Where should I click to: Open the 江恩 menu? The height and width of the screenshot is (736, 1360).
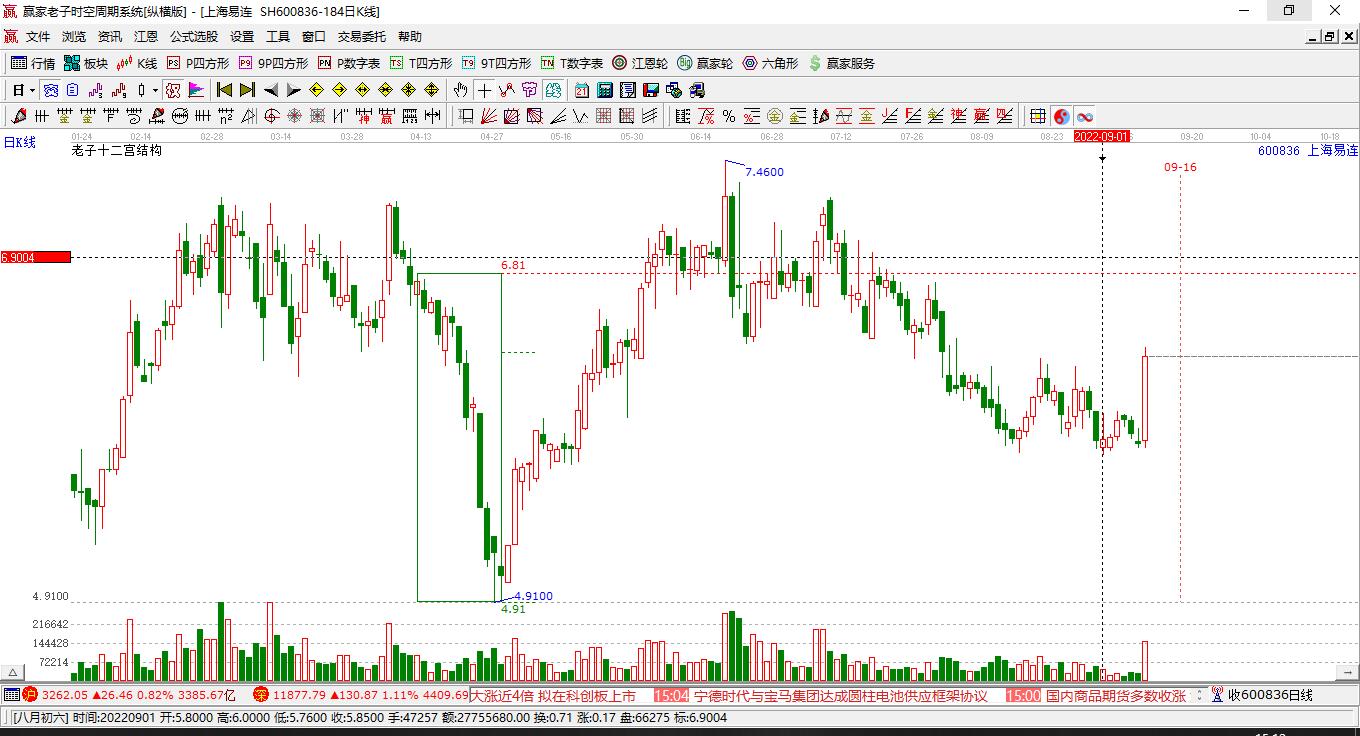coord(146,36)
